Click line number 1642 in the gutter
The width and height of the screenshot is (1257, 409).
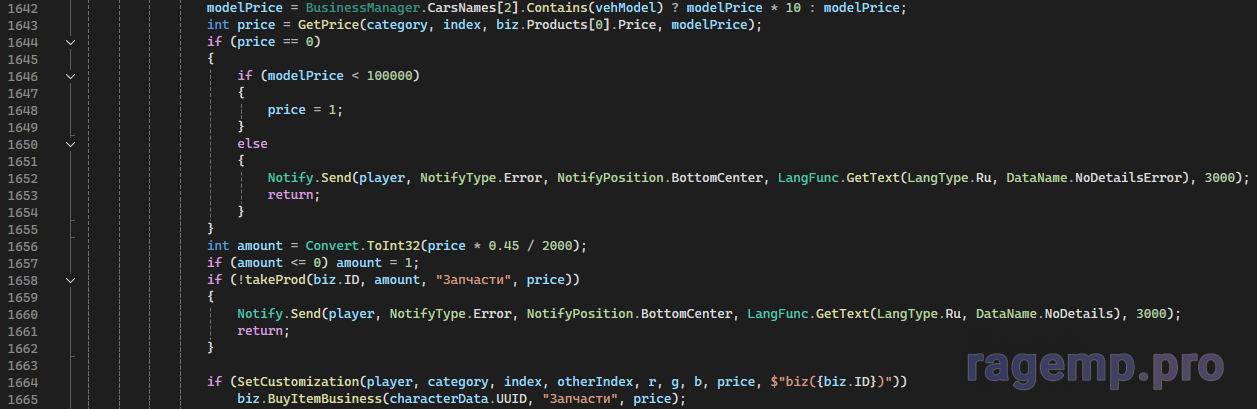(x=23, y=8)
